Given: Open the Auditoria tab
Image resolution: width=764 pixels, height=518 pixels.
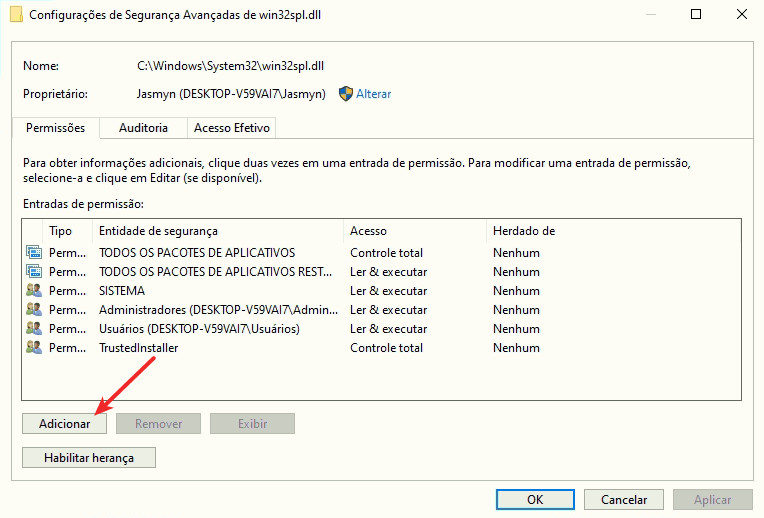Looking at the screenshot, I should click(x=143, y=128).
